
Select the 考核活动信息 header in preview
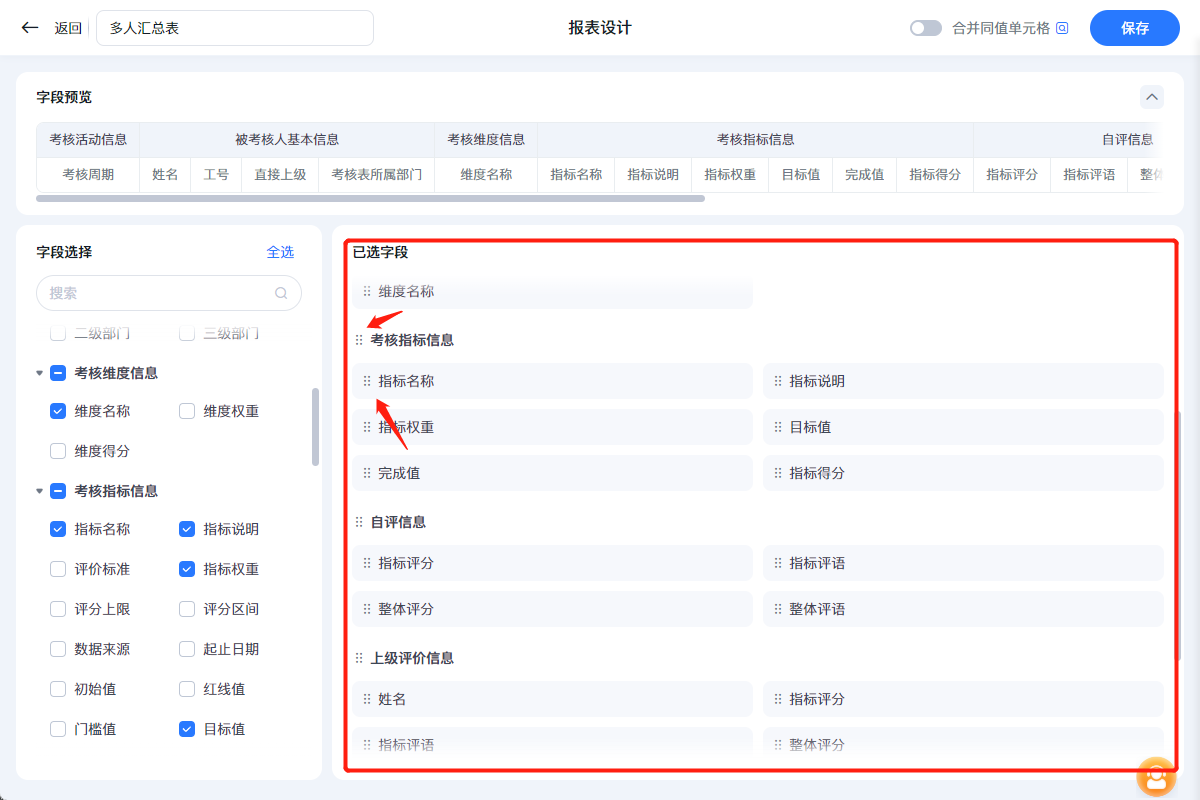pos(87,140)
